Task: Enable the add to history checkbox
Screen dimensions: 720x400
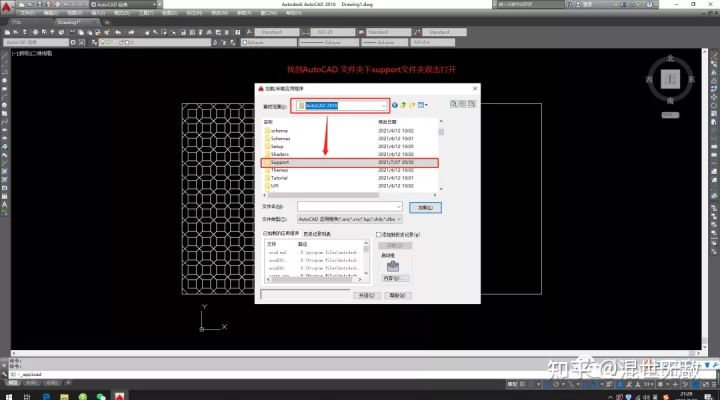Action: coord(379,234)
